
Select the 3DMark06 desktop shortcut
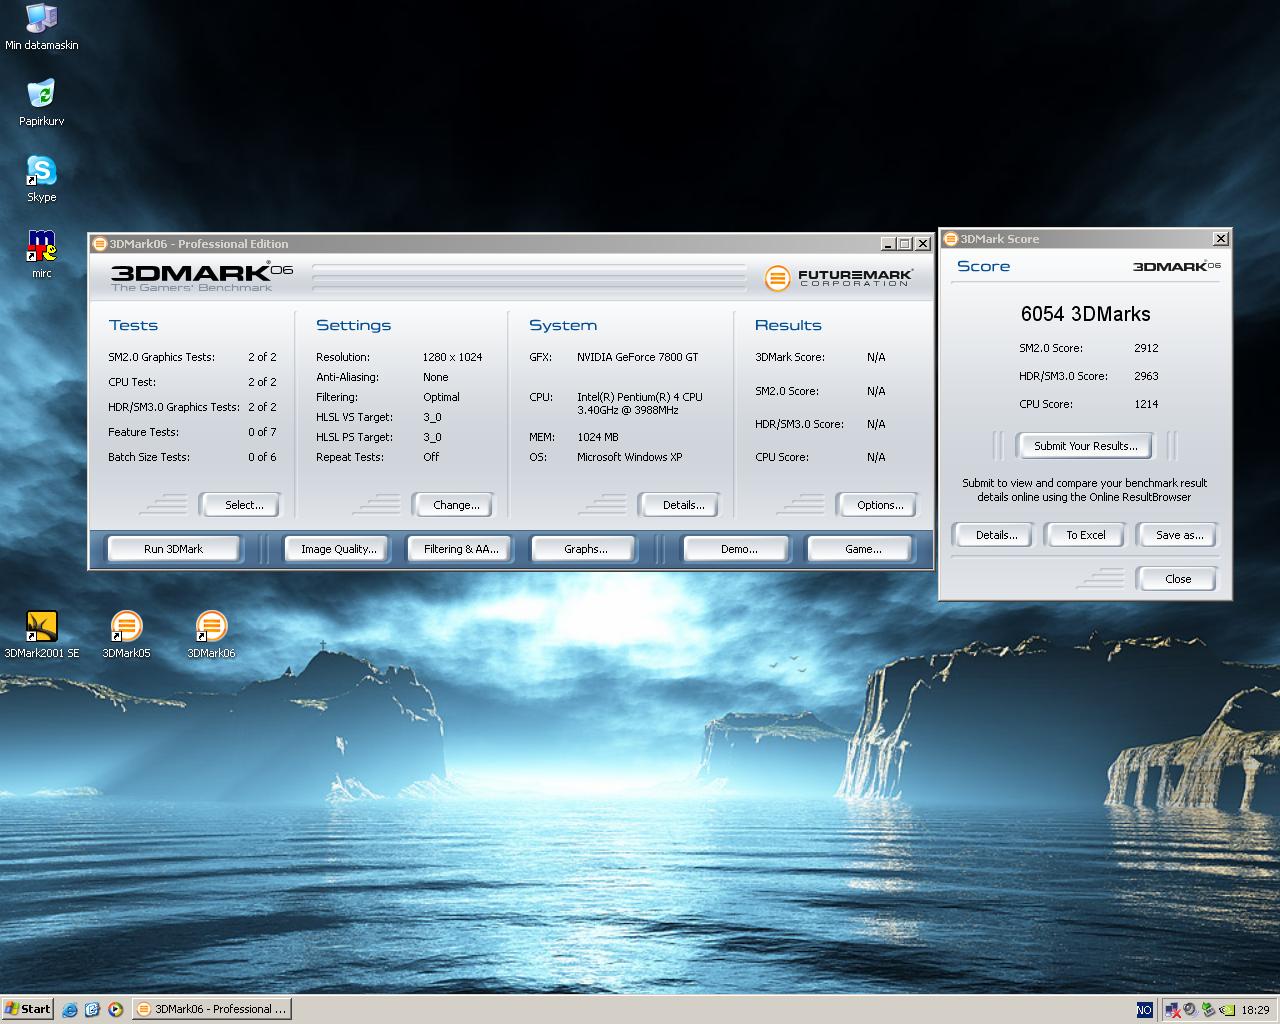pyautogui.click(x=211, y=635)
